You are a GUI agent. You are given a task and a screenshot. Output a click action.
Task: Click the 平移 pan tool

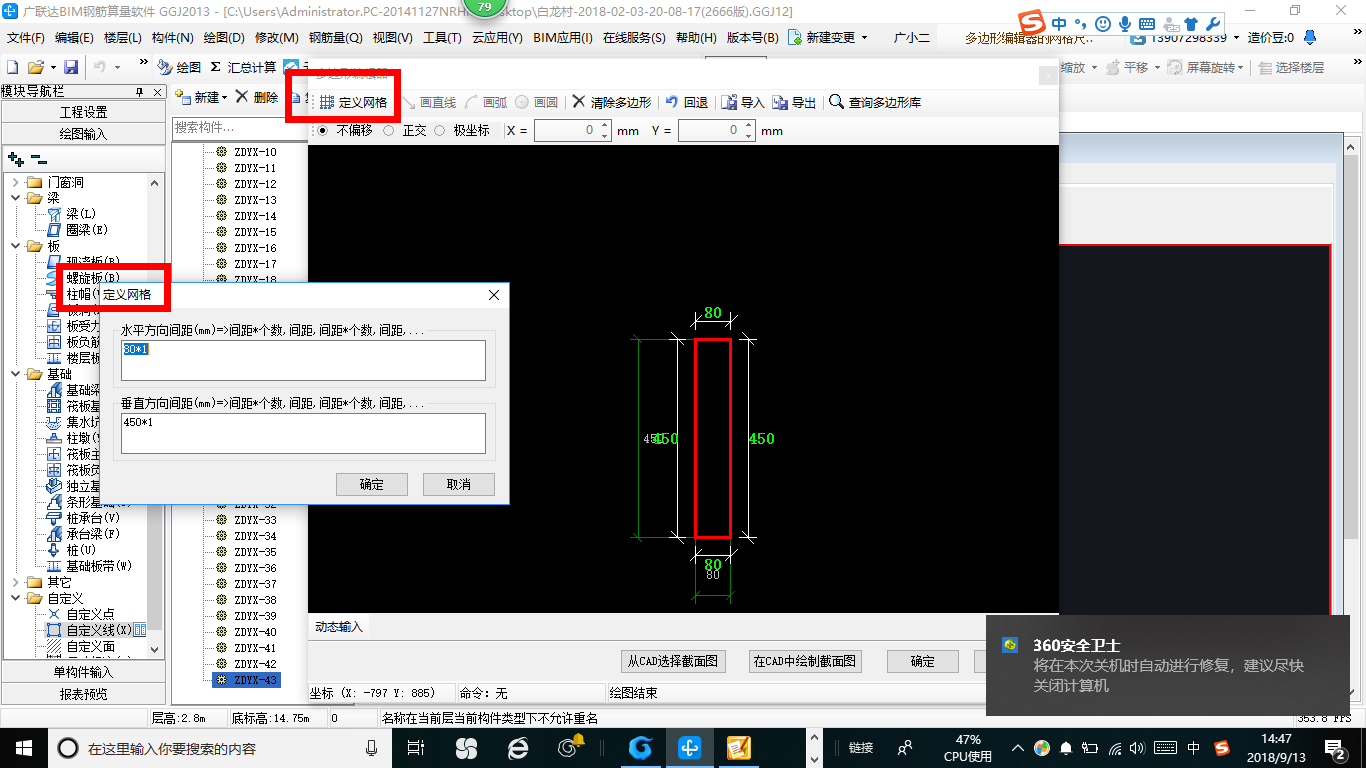pos(1126,67)
